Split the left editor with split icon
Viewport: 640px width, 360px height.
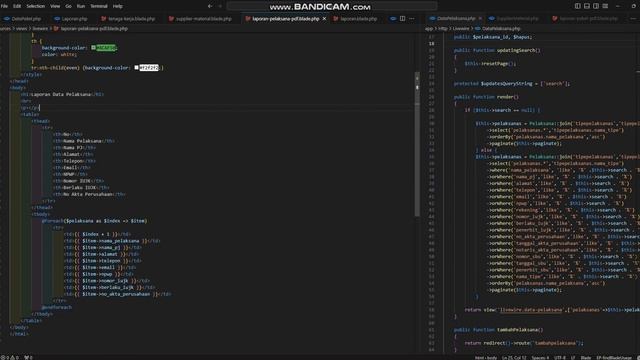point(402,19)
